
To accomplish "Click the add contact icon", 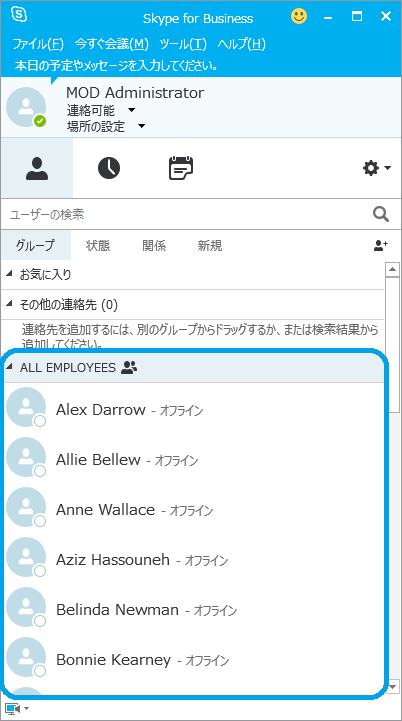I will 380,246.
